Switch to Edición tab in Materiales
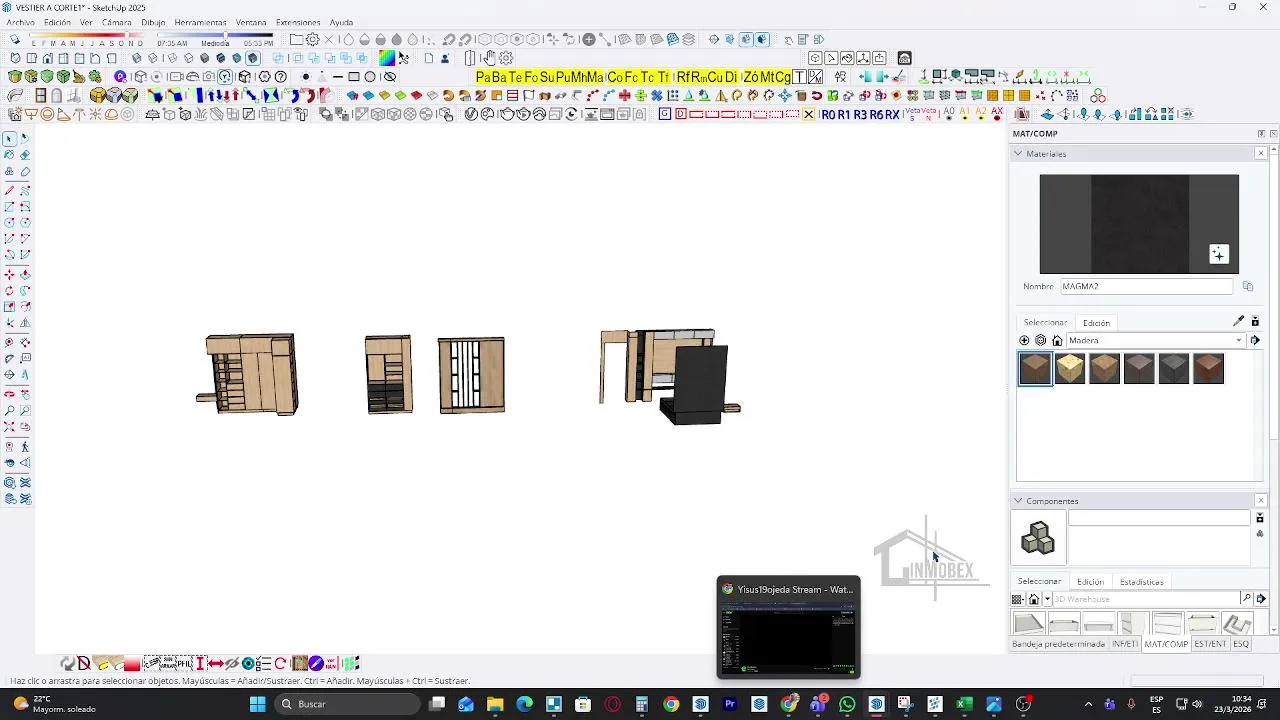Image resolution: width=1280 pixels, height=720 pixels. [1096, 323]
